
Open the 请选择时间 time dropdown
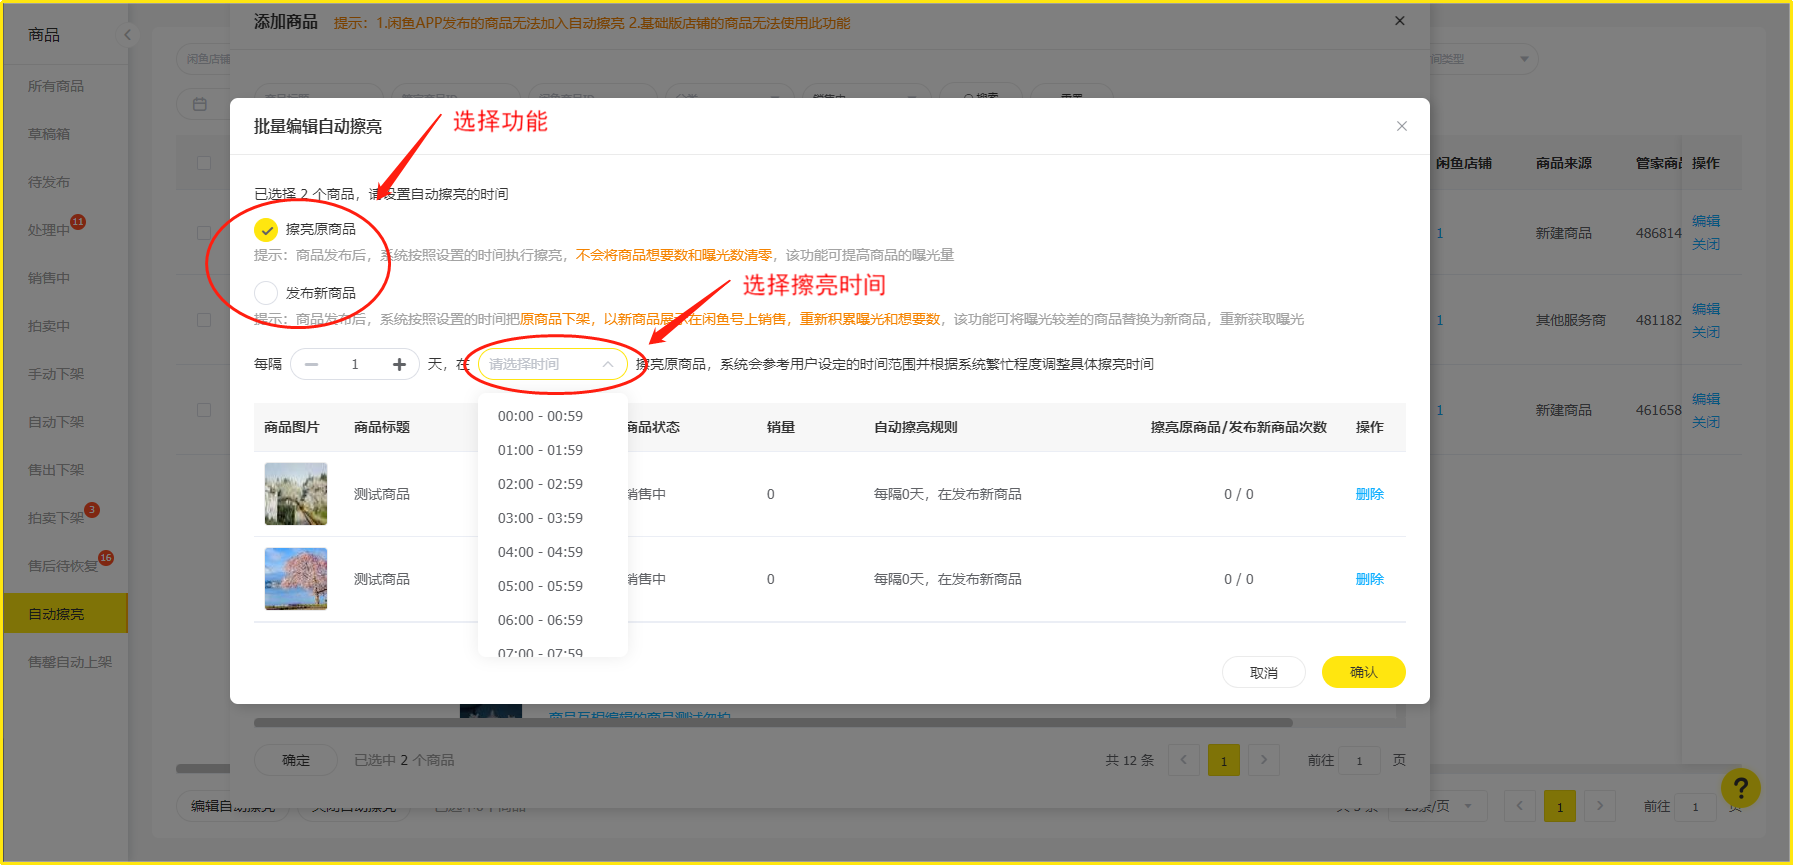552,364
